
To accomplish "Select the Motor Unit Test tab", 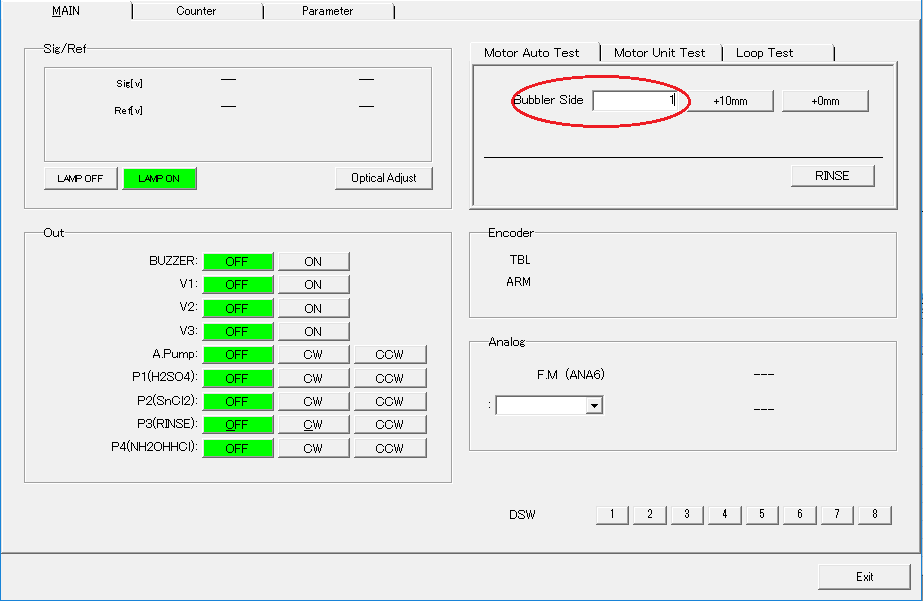I will click(x=660, y=53).
